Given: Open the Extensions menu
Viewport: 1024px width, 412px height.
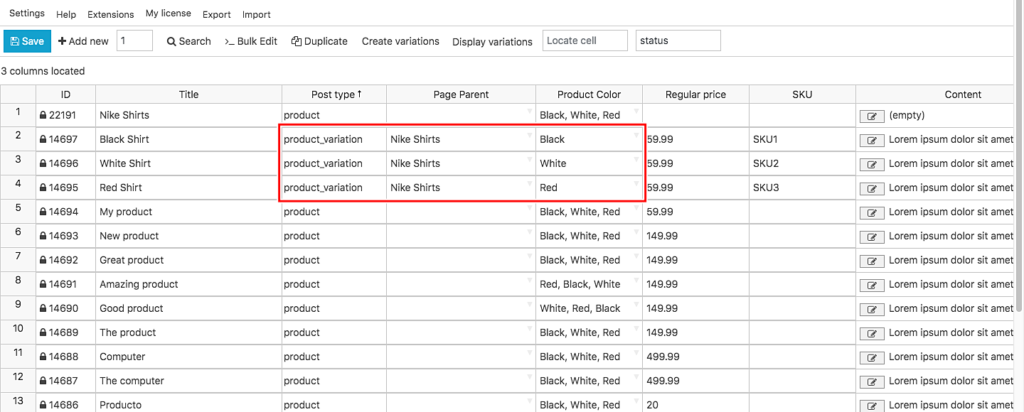Looking at the screenshot, I should pos(110,15).
